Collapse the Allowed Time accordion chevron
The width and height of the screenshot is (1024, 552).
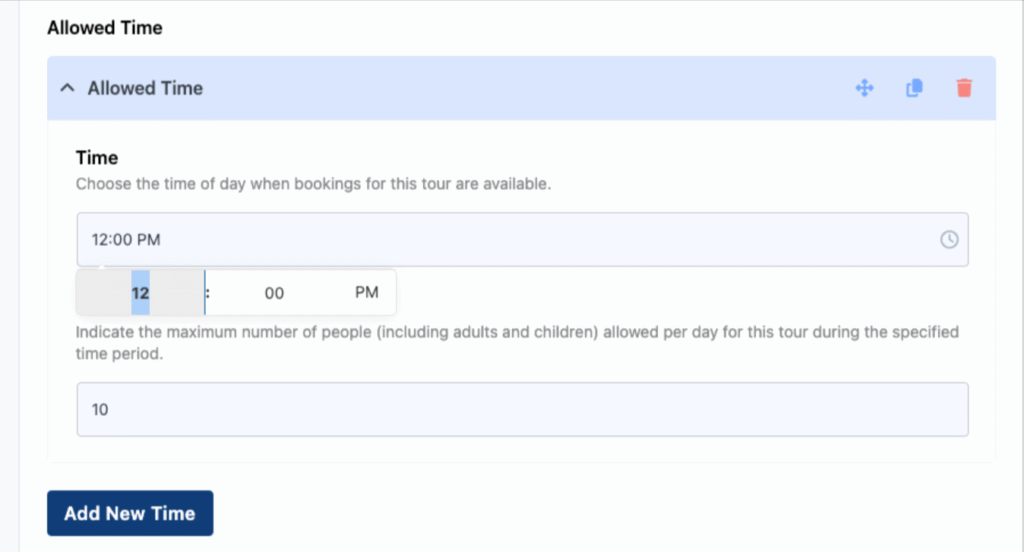(x=67, y=88)
